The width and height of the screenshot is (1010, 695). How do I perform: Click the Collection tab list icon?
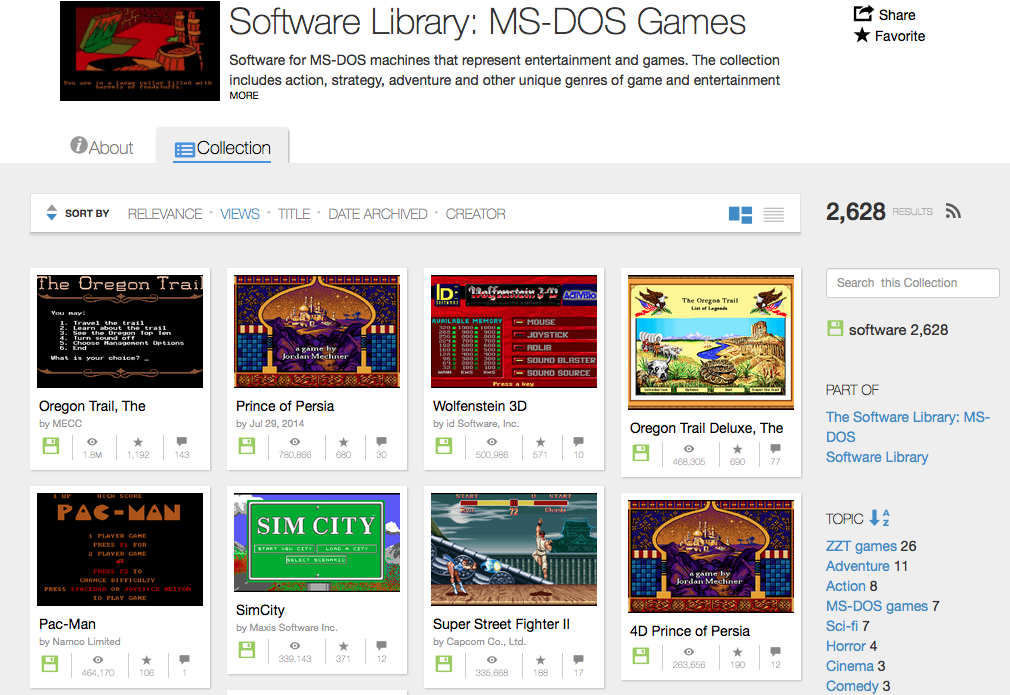(184, 149)
